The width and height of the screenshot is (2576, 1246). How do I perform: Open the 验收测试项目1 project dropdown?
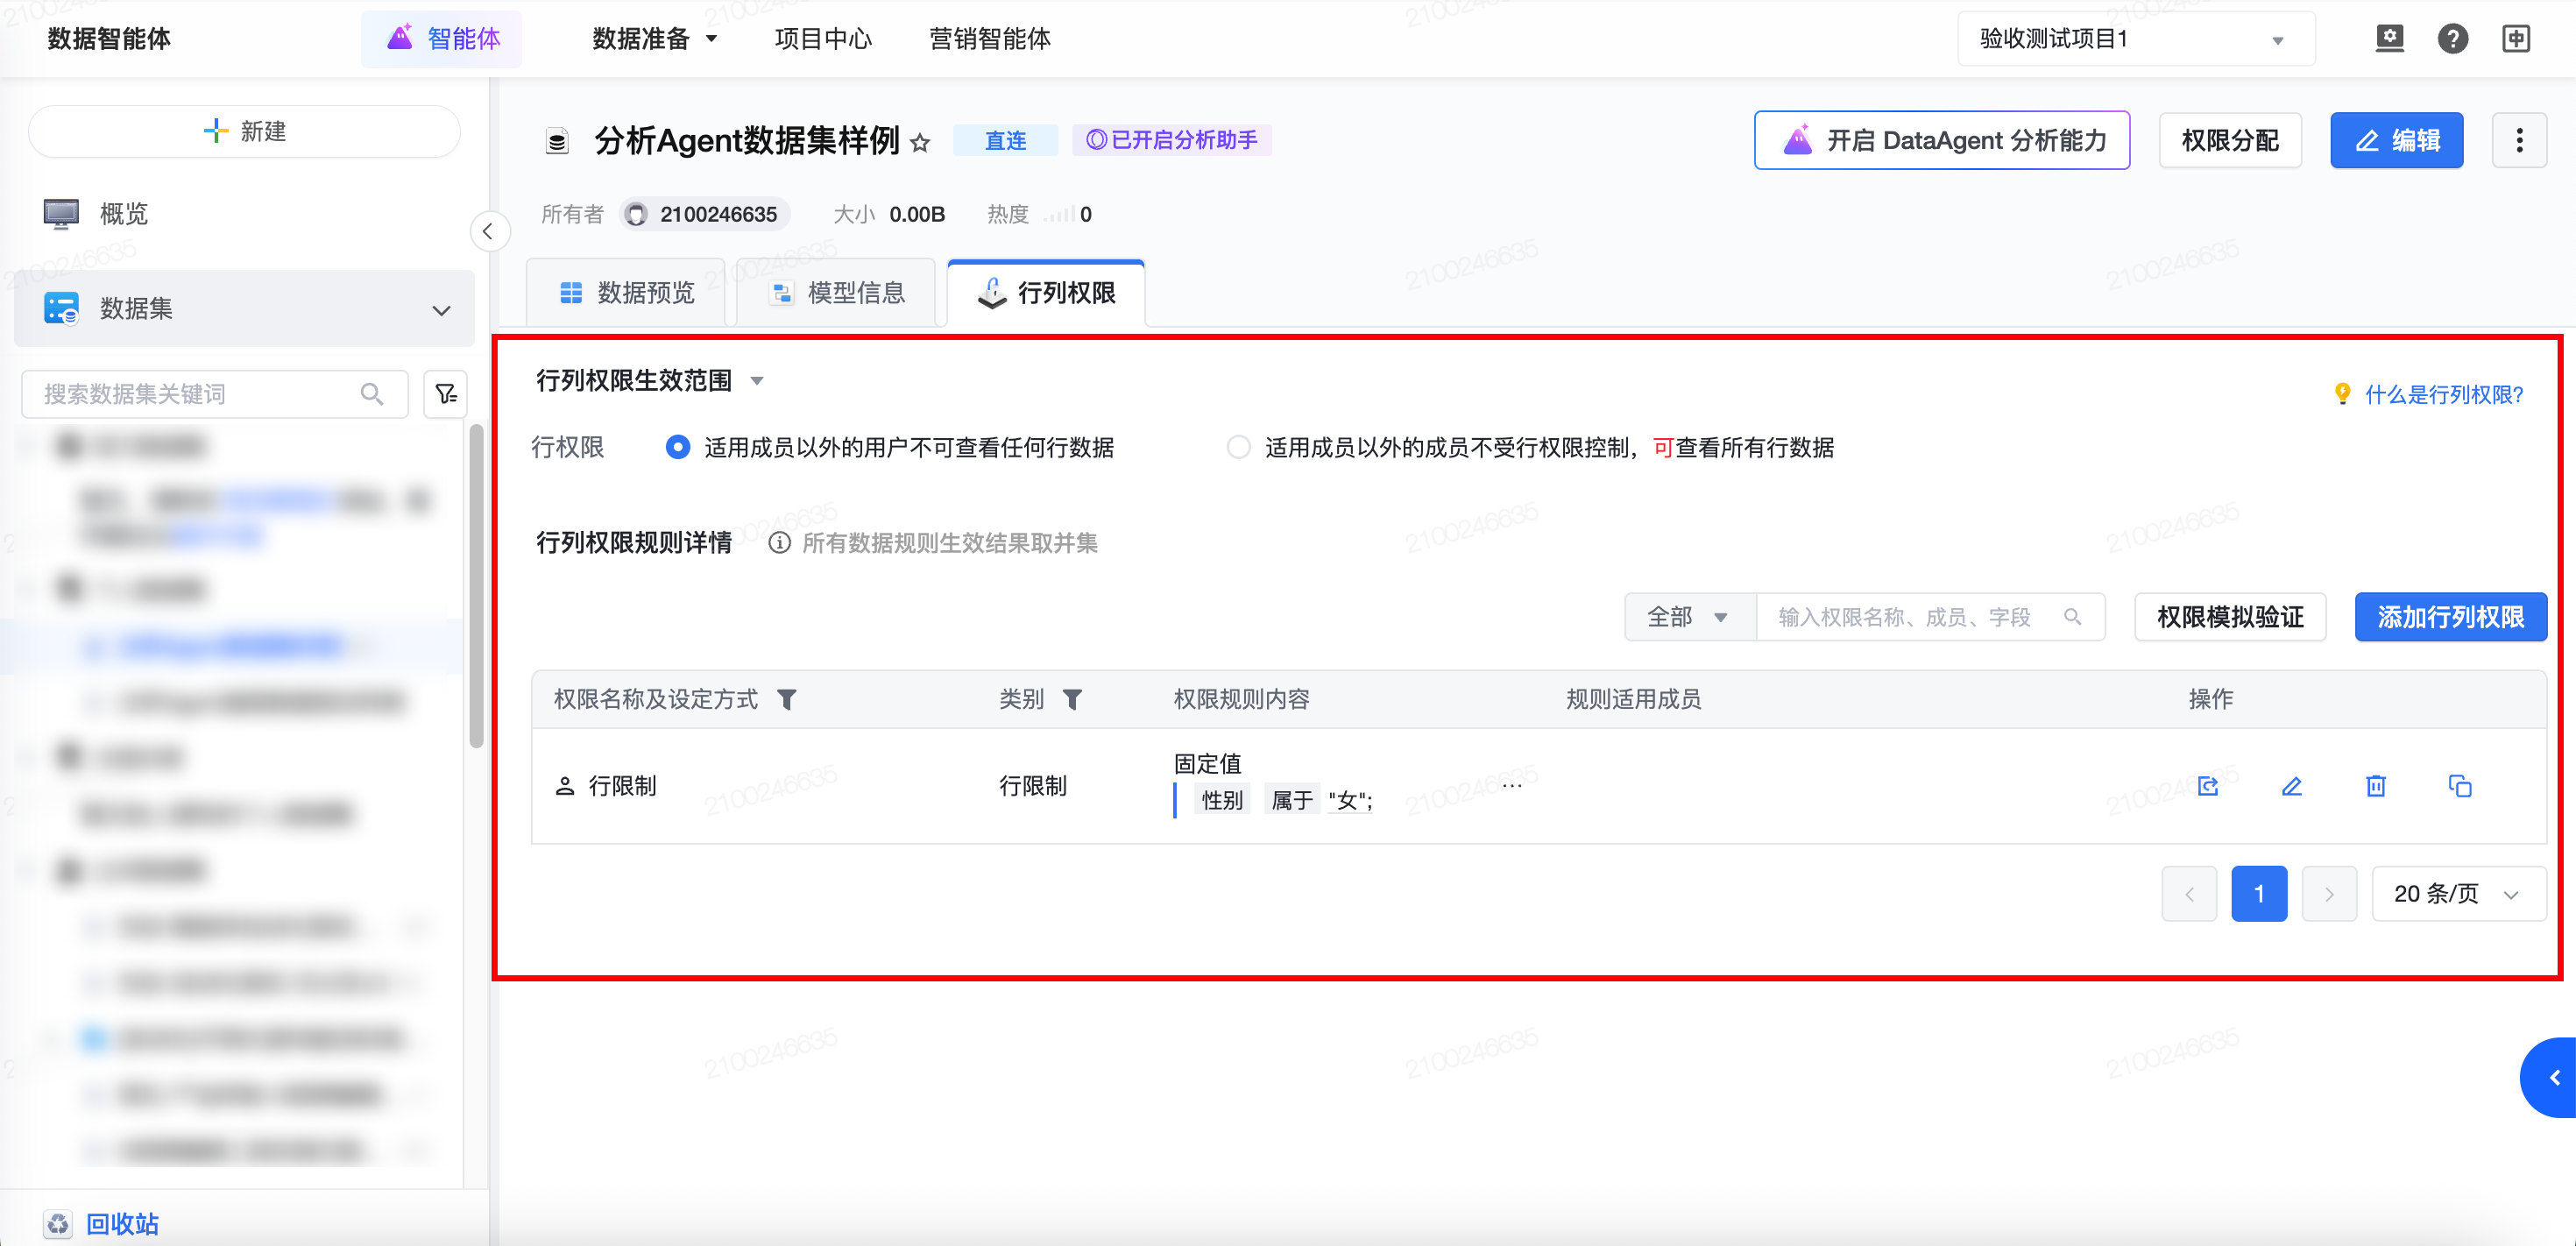(x=2135, y=39)
